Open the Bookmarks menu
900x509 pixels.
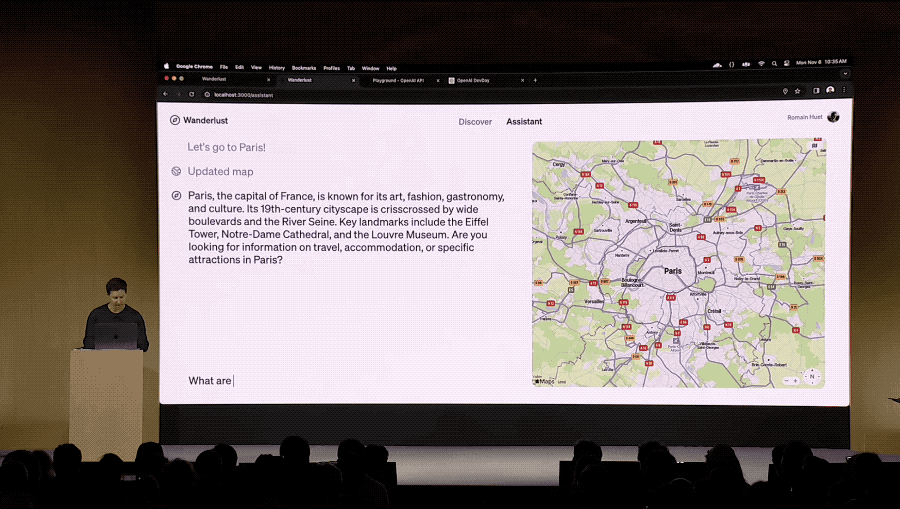[304, 68]
